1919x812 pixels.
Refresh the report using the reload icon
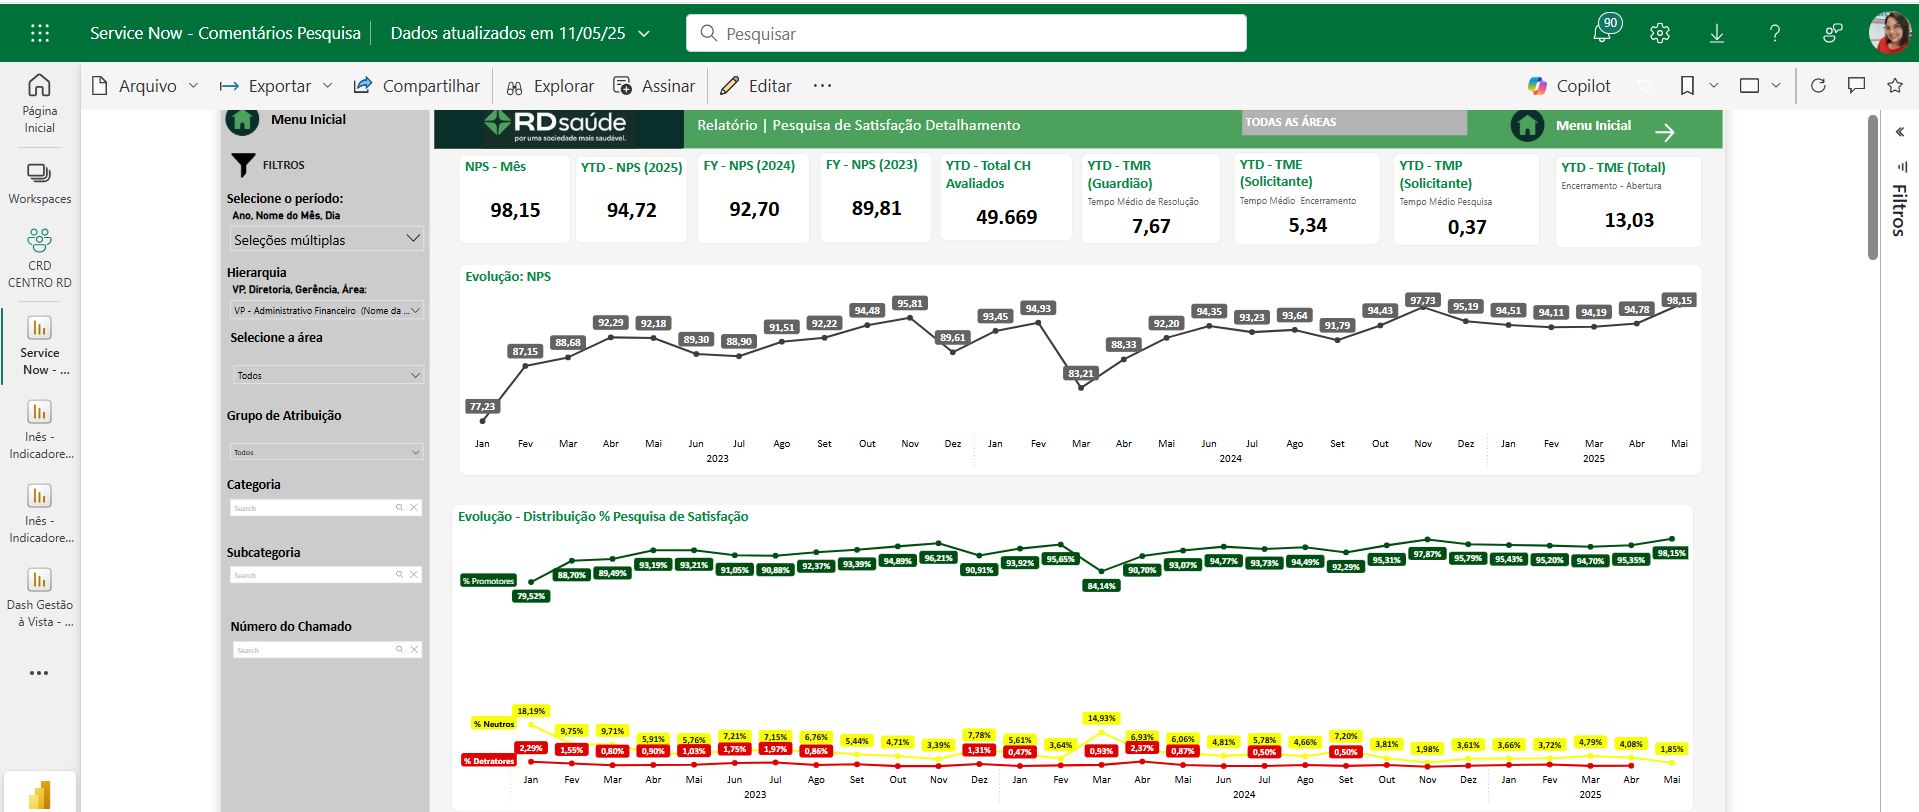(x=1818, y=86)
